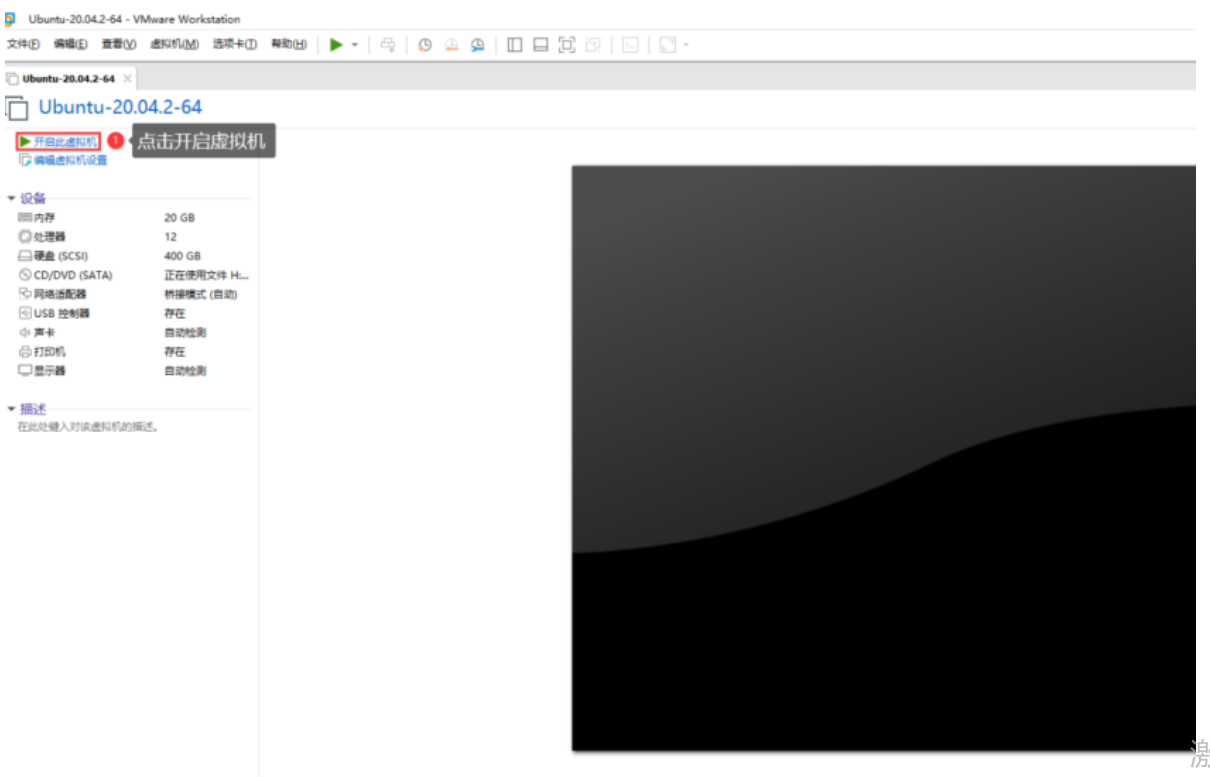Collapse the 描述 section
This screenshot has height=777, width=1210.
[11, 409]
